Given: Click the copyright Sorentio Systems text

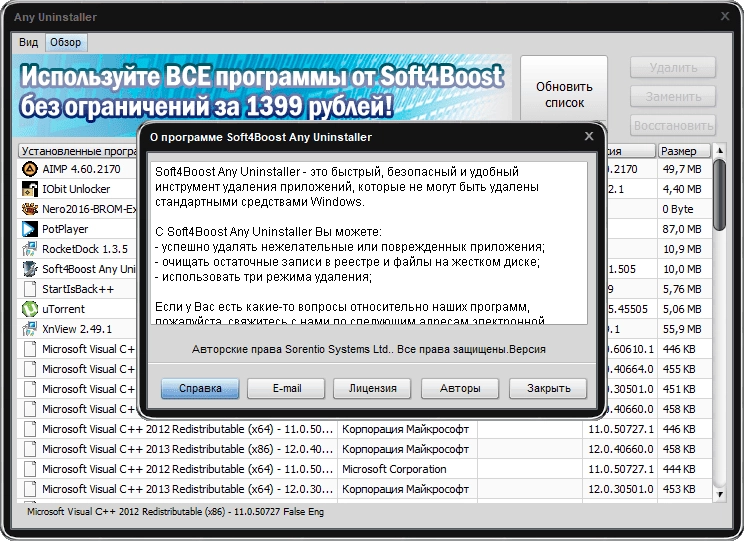Looking at the screenshot, I should click(369, 349).
